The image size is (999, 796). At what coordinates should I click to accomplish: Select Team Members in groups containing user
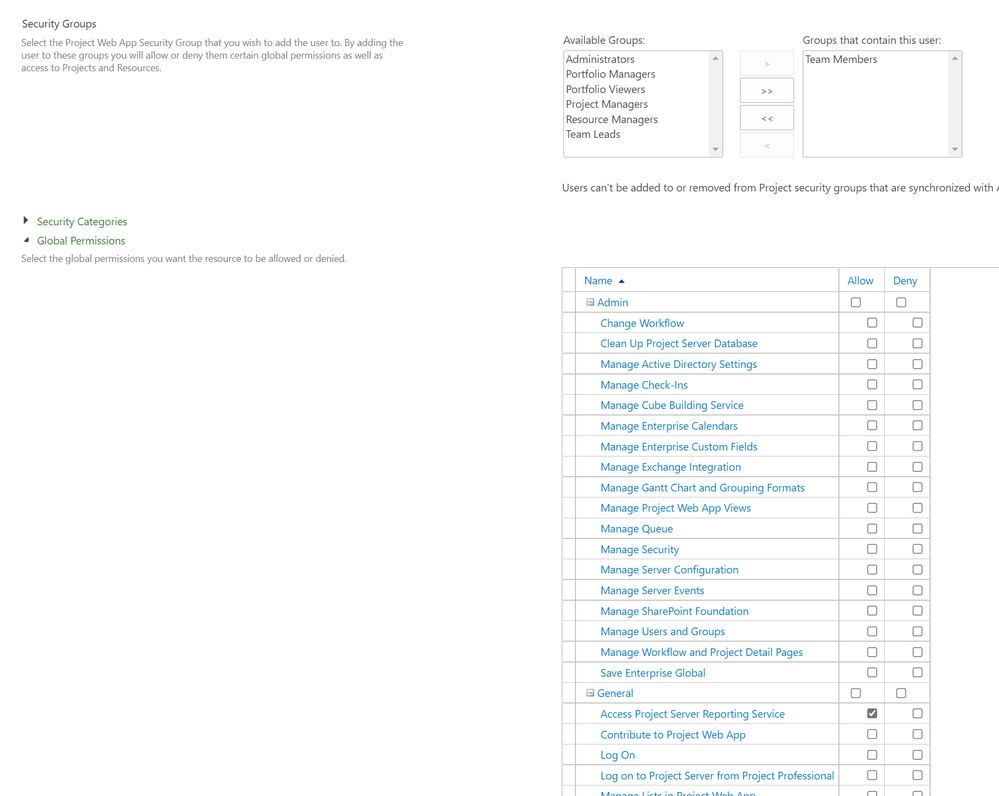(x=841, y=59)
